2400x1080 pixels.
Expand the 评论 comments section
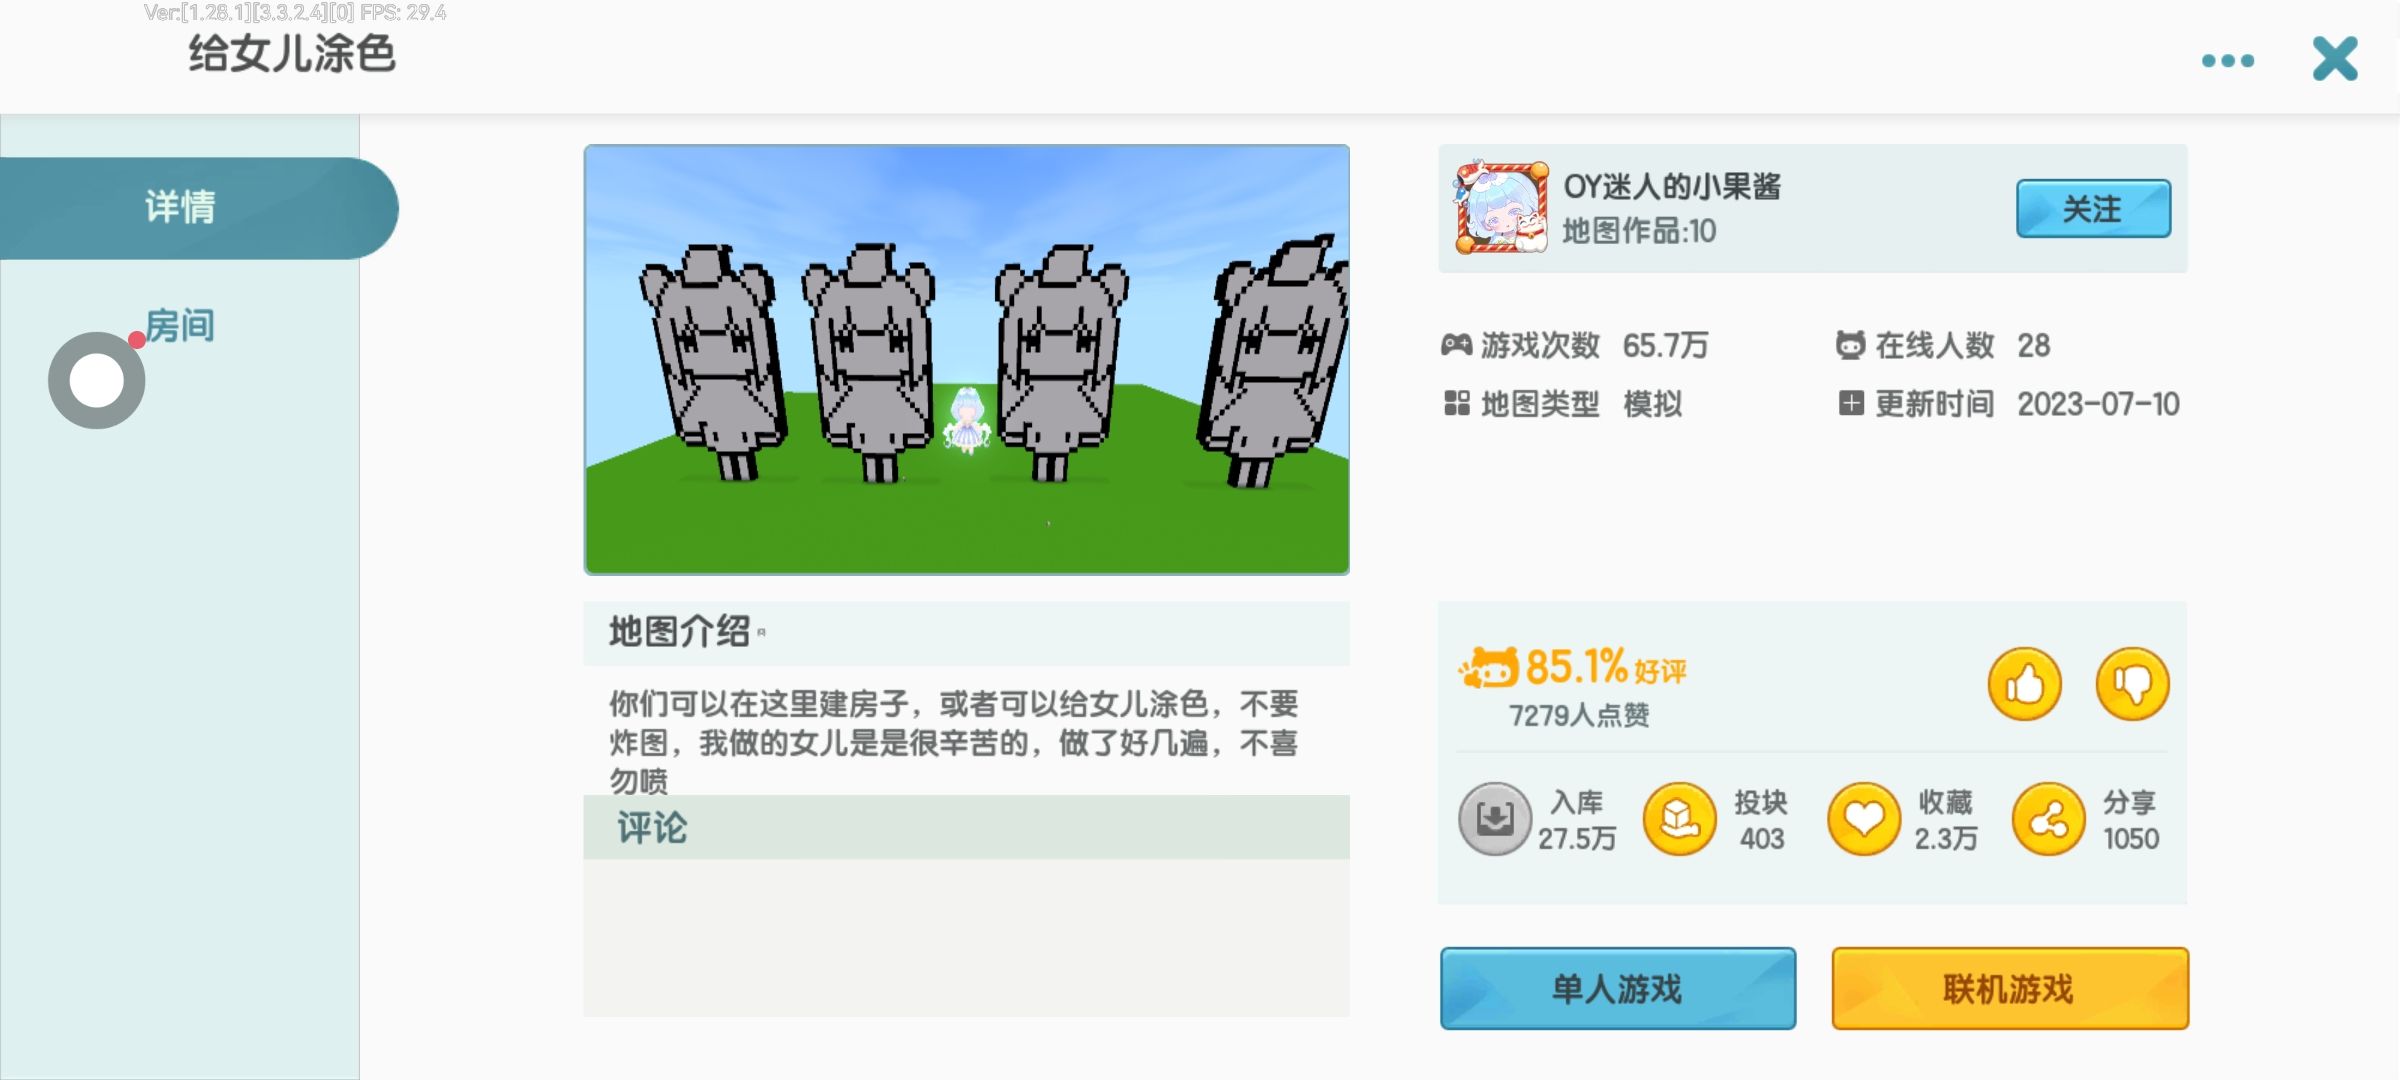point(966,828)
